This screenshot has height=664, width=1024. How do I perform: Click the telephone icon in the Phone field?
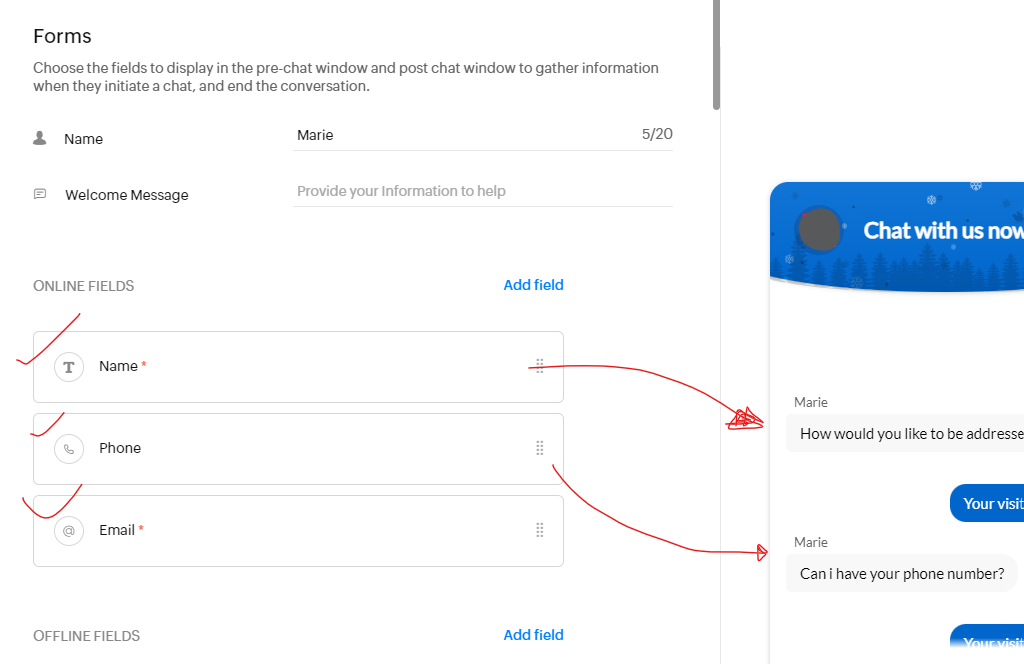[x=69, y=449]
